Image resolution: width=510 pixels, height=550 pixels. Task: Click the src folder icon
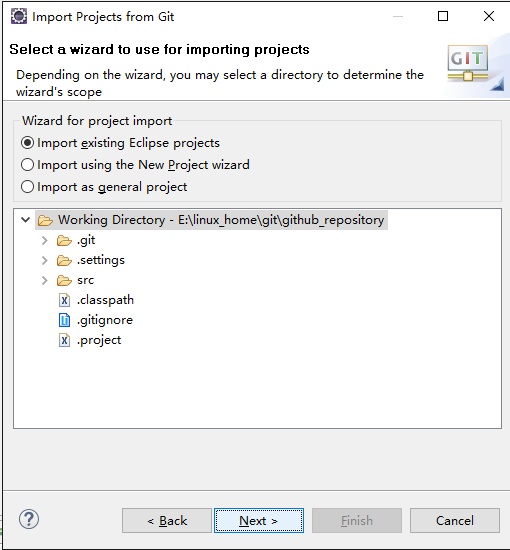point(64,281)
